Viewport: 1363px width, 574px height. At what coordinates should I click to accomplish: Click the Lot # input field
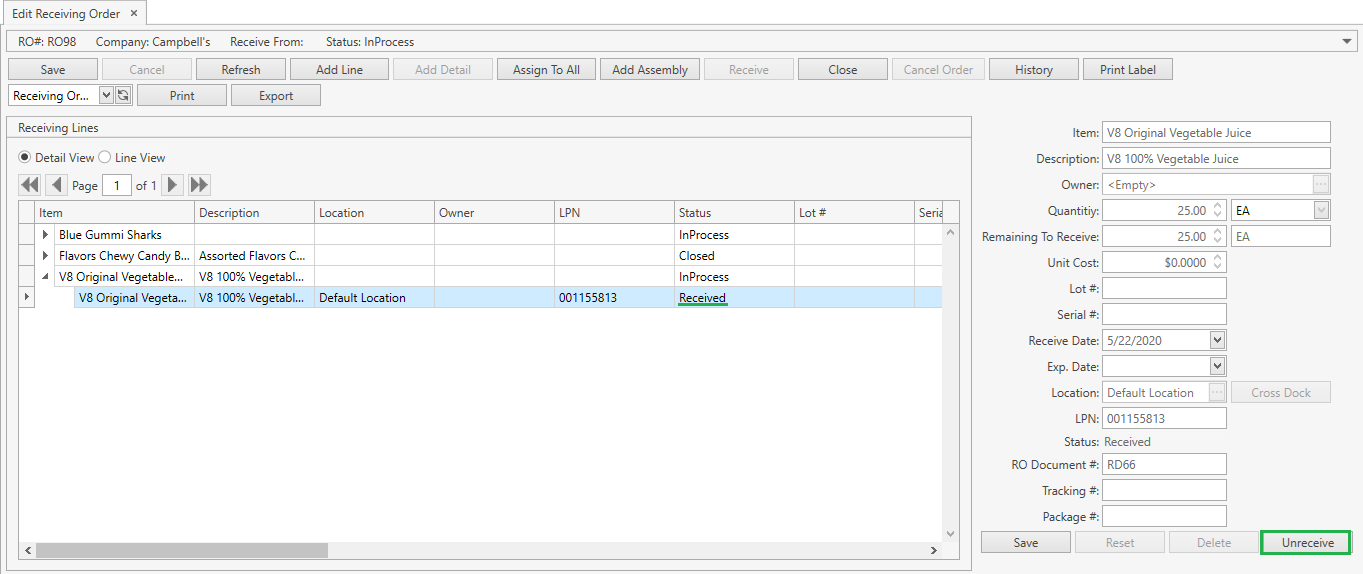tap(1164, 289)
